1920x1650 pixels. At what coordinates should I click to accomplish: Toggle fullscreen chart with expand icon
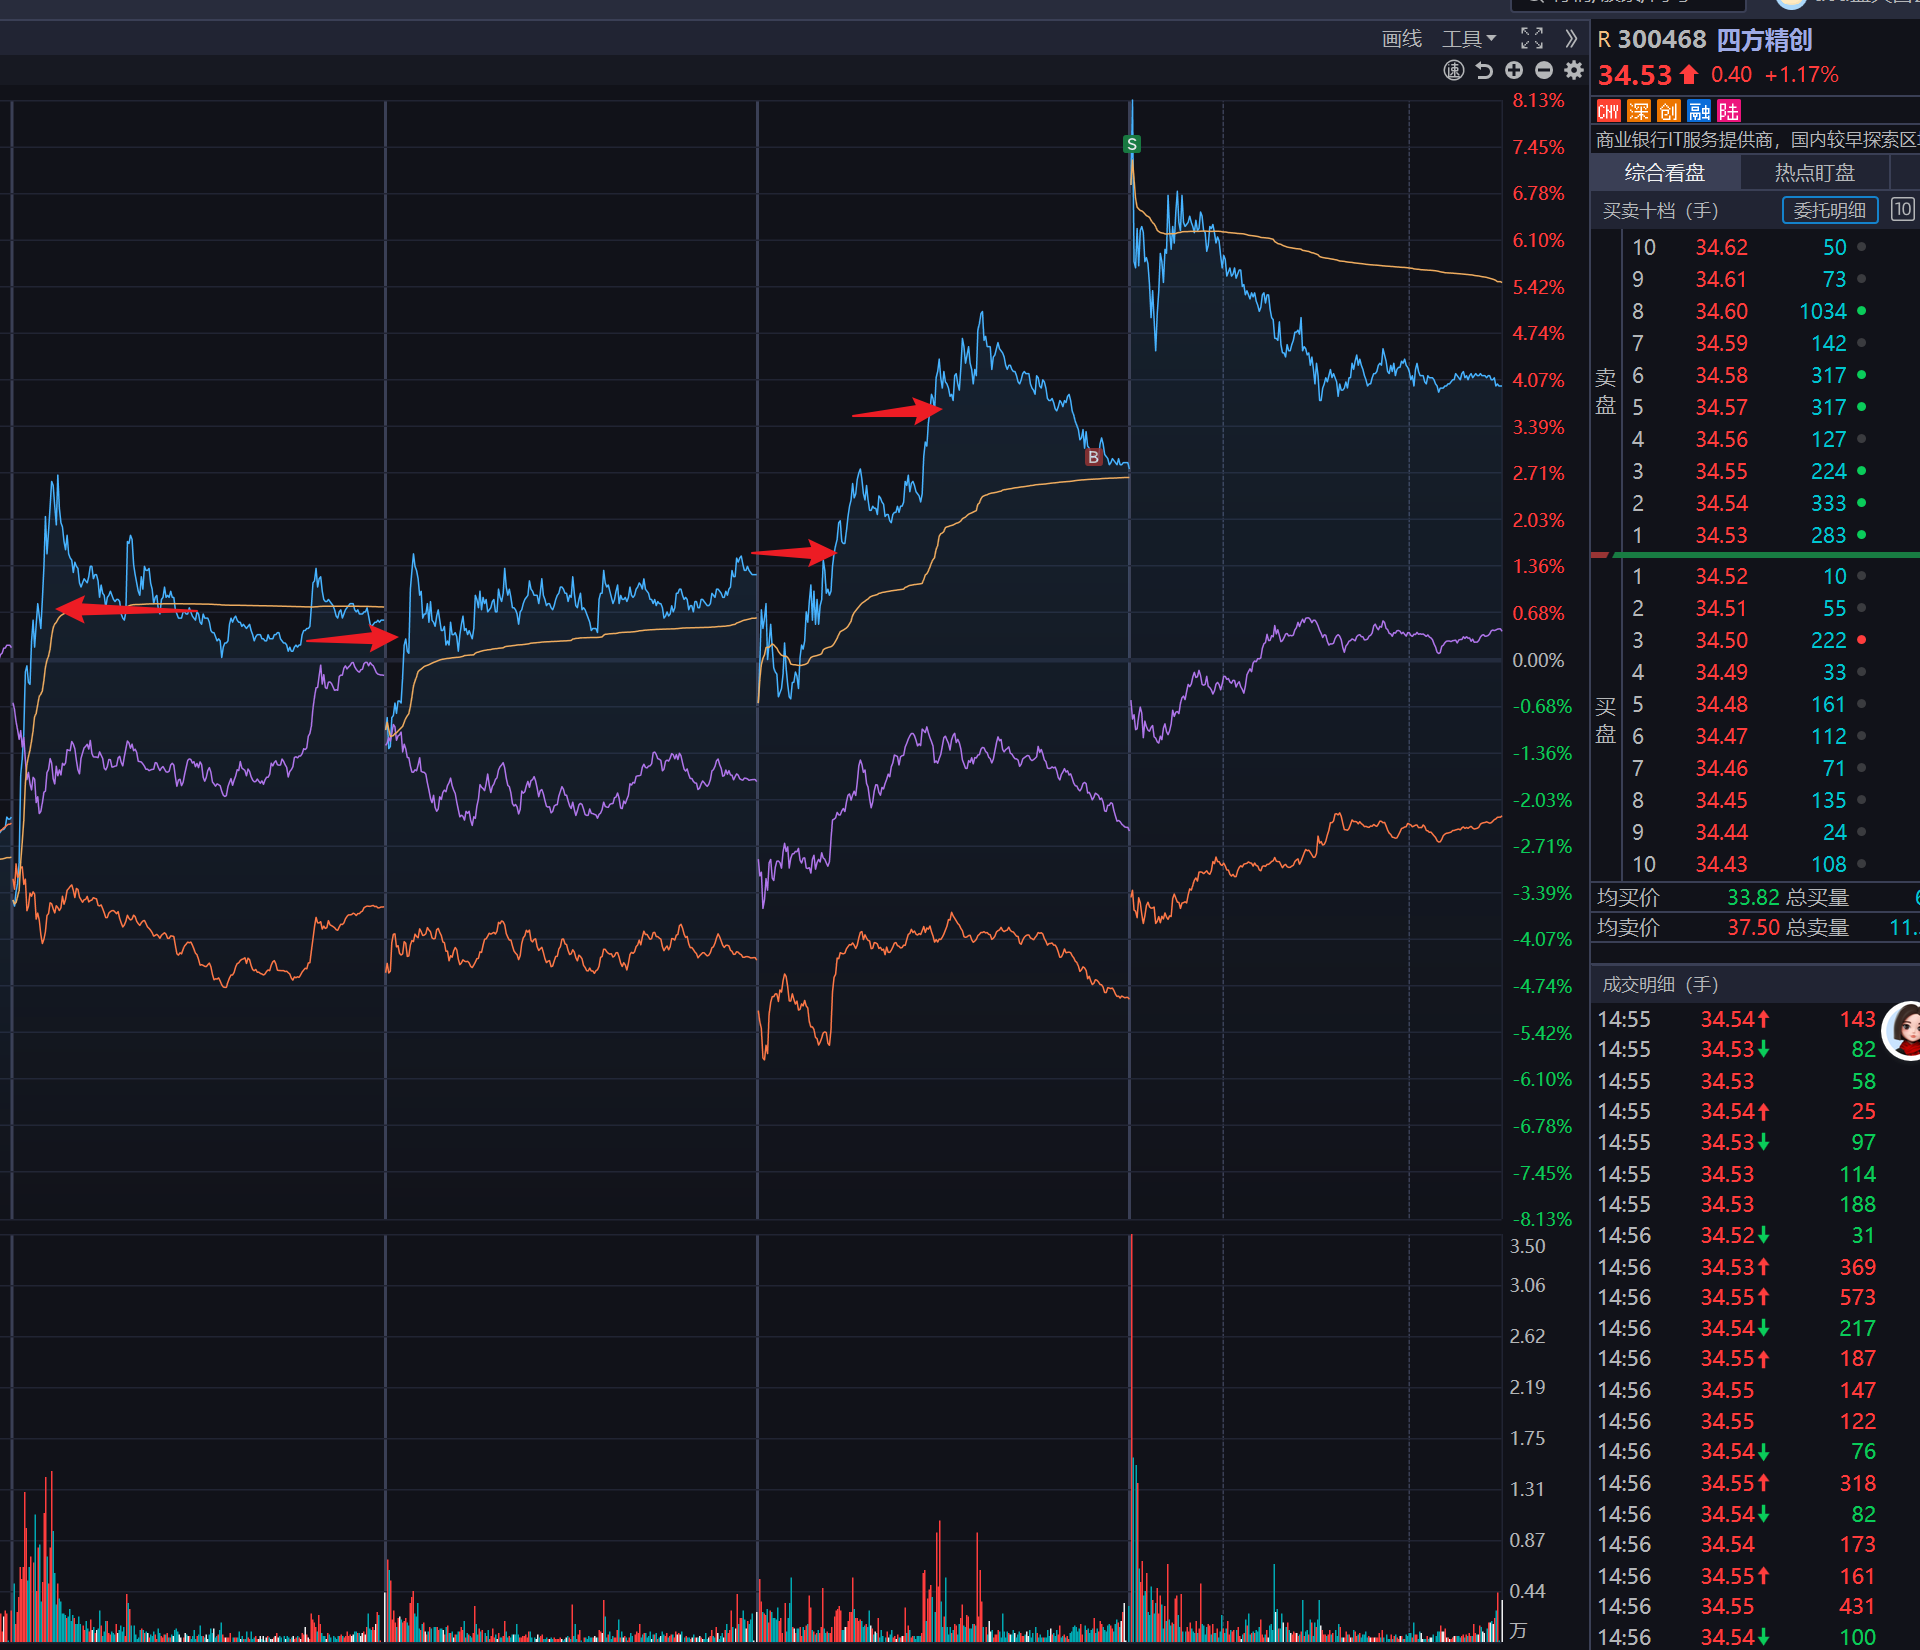point(1532,39)
